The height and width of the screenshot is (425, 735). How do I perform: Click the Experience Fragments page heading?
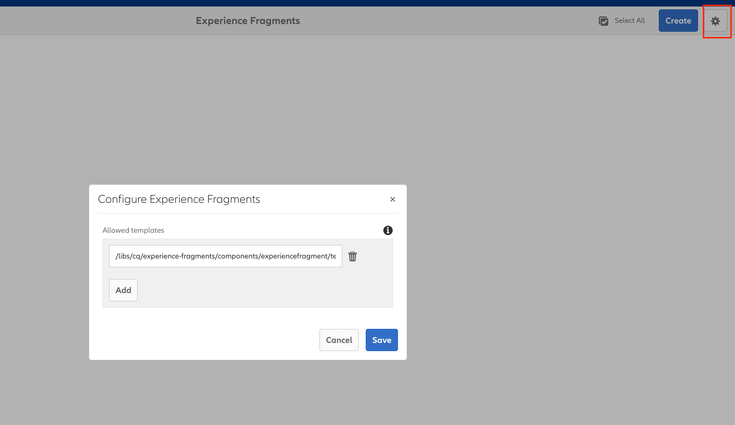coord(248,21)
